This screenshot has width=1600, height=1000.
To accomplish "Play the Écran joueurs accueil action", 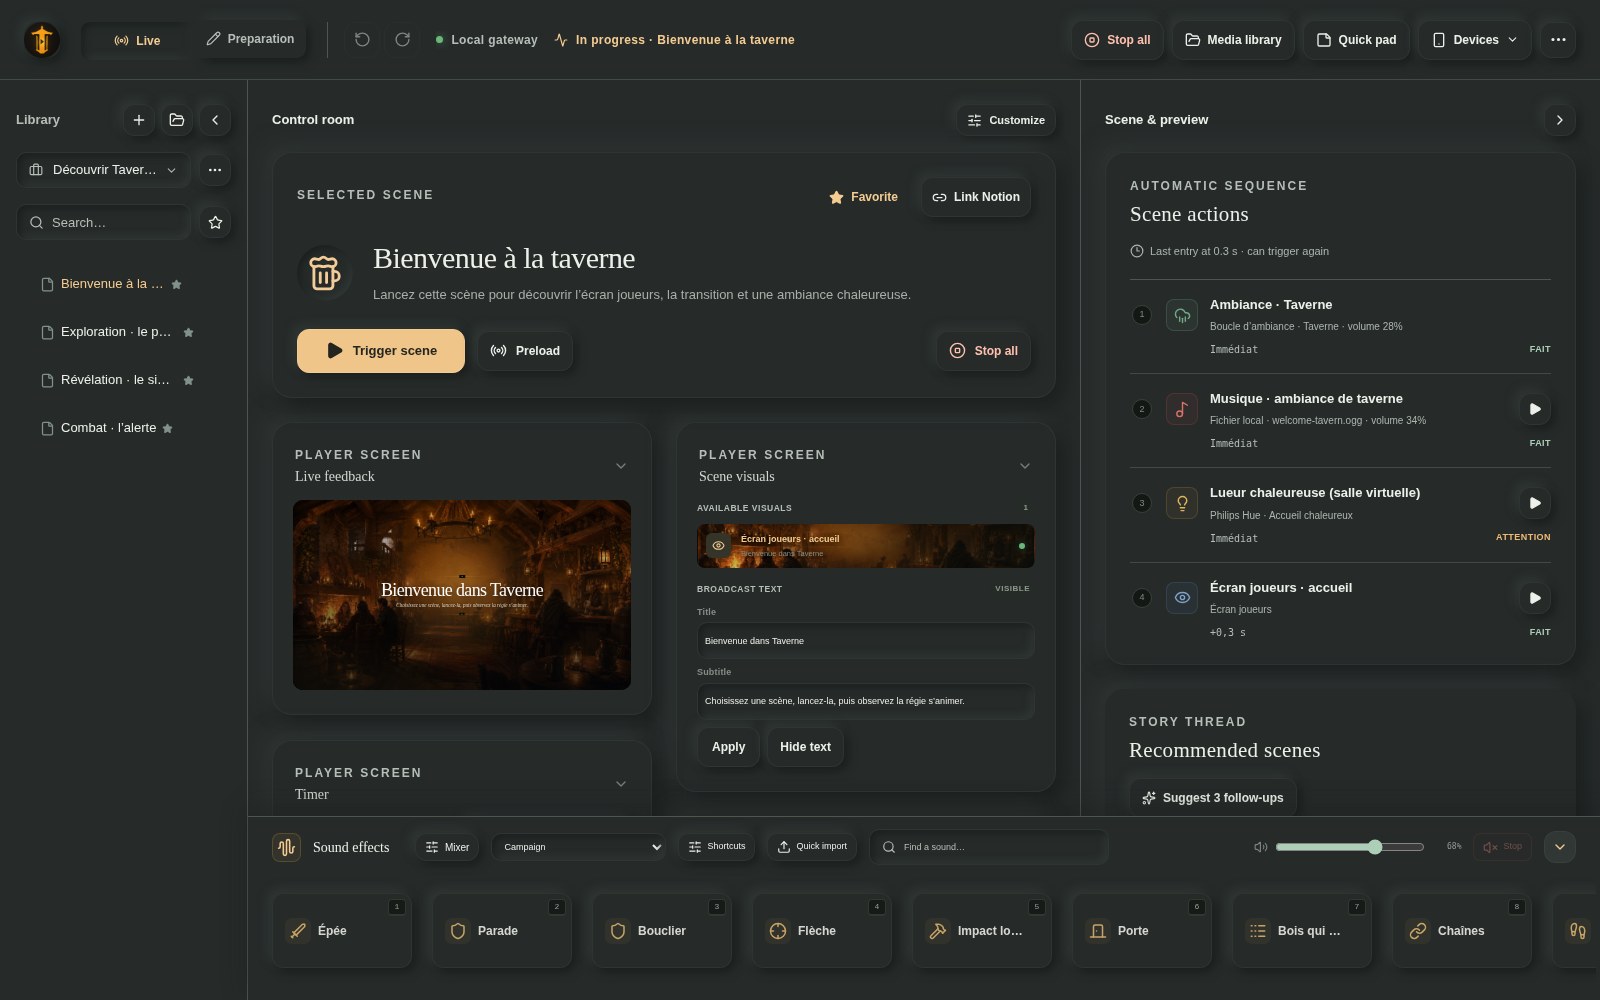I will click(x=1535, y=598).
